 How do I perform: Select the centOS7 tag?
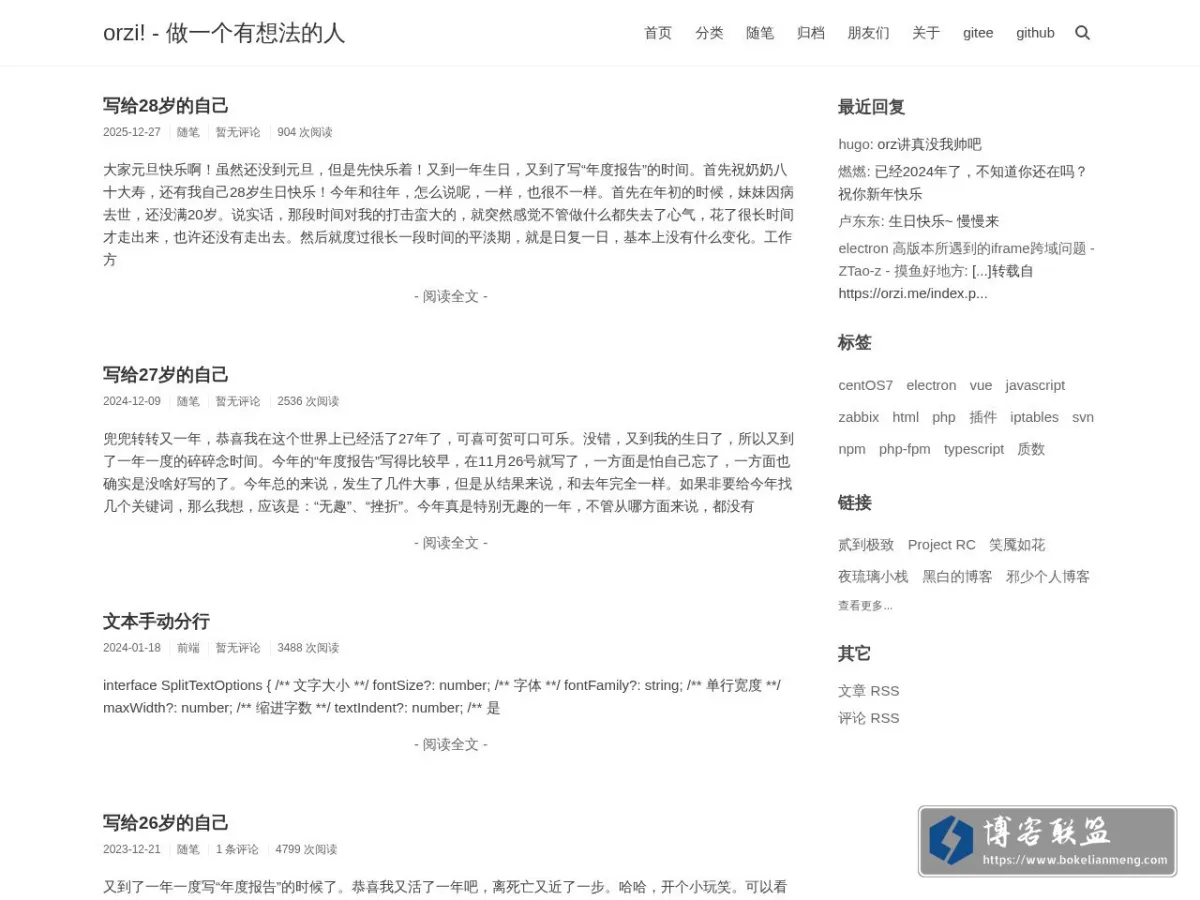click(x=866, y=385)
